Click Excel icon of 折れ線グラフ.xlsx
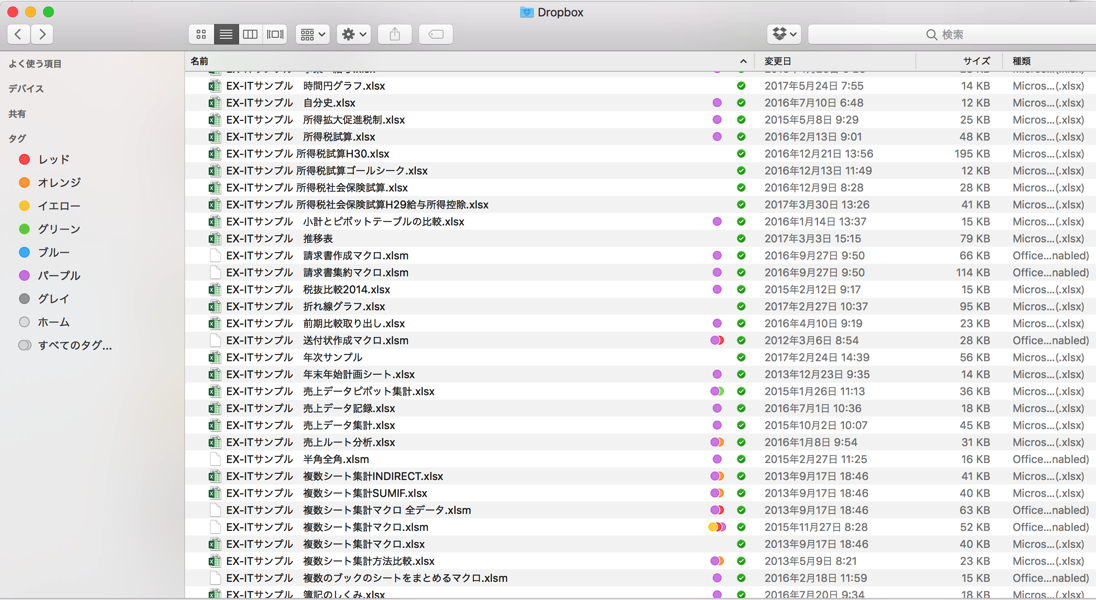 (x=215, y=306)
